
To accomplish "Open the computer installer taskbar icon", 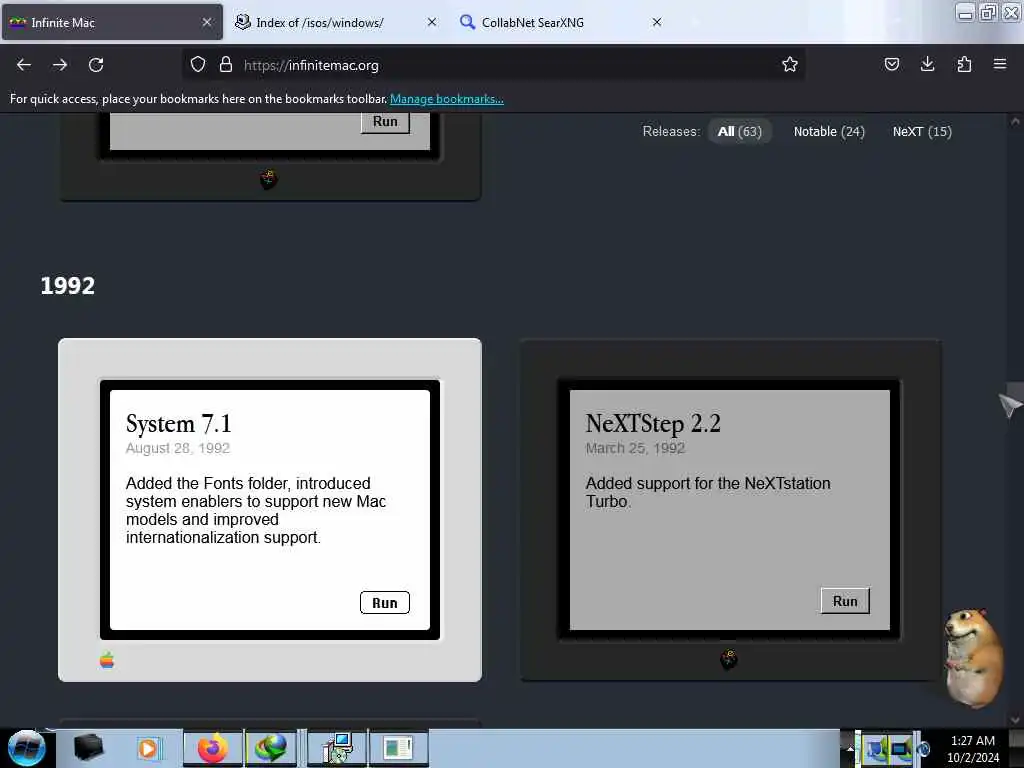I will [338, 748].
